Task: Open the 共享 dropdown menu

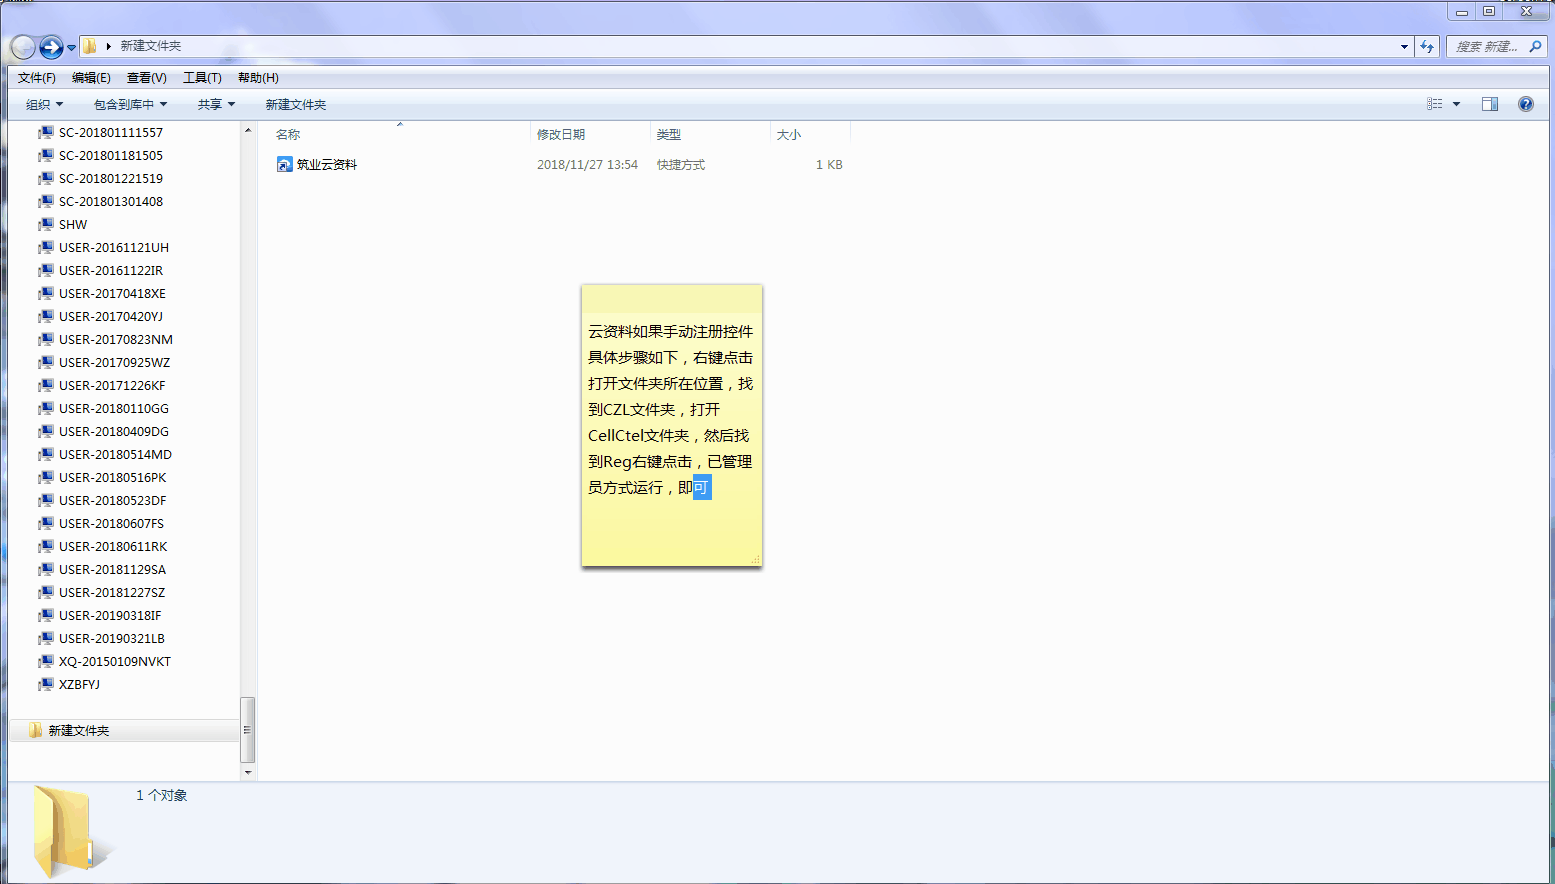Action: point(216,105)
